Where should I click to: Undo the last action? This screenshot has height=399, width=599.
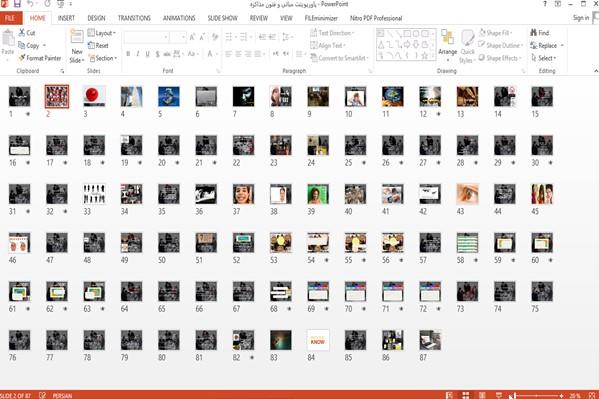coord(30,4)
